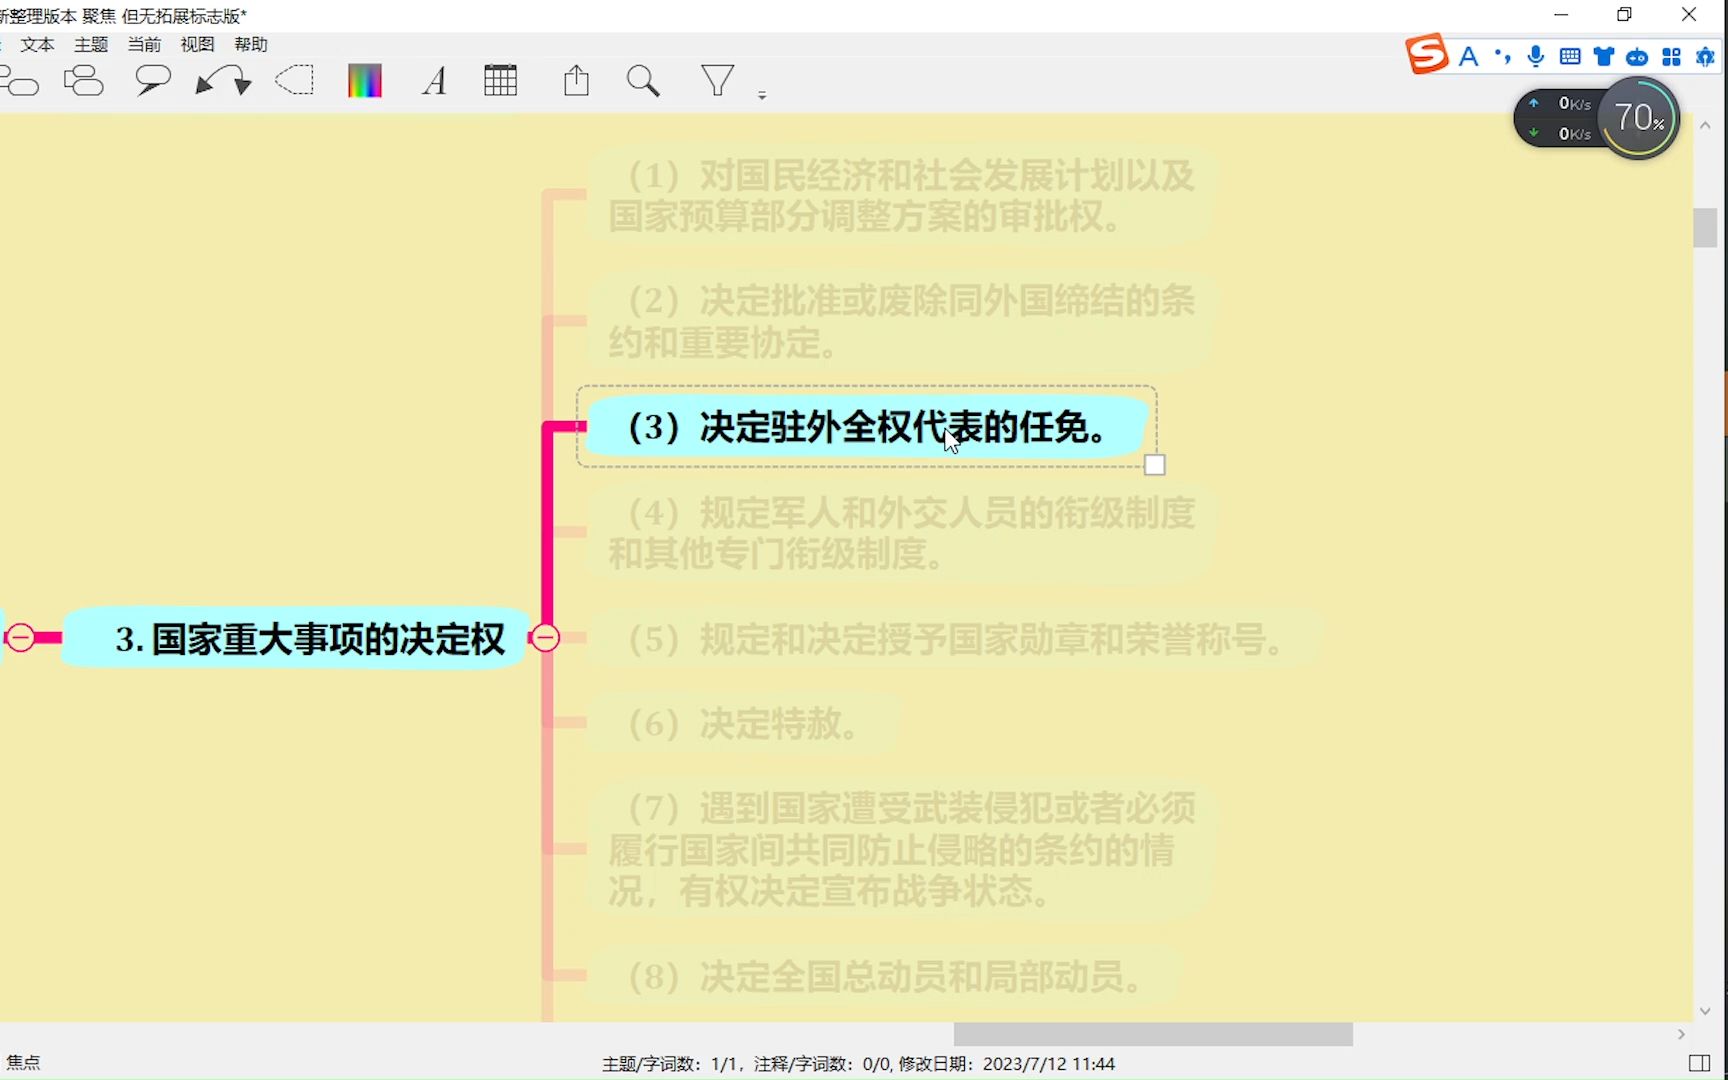Expand hidden toolbar items via the small chevron
The width and height of the screenshot is (1728, 1080).
coord(763,91)
